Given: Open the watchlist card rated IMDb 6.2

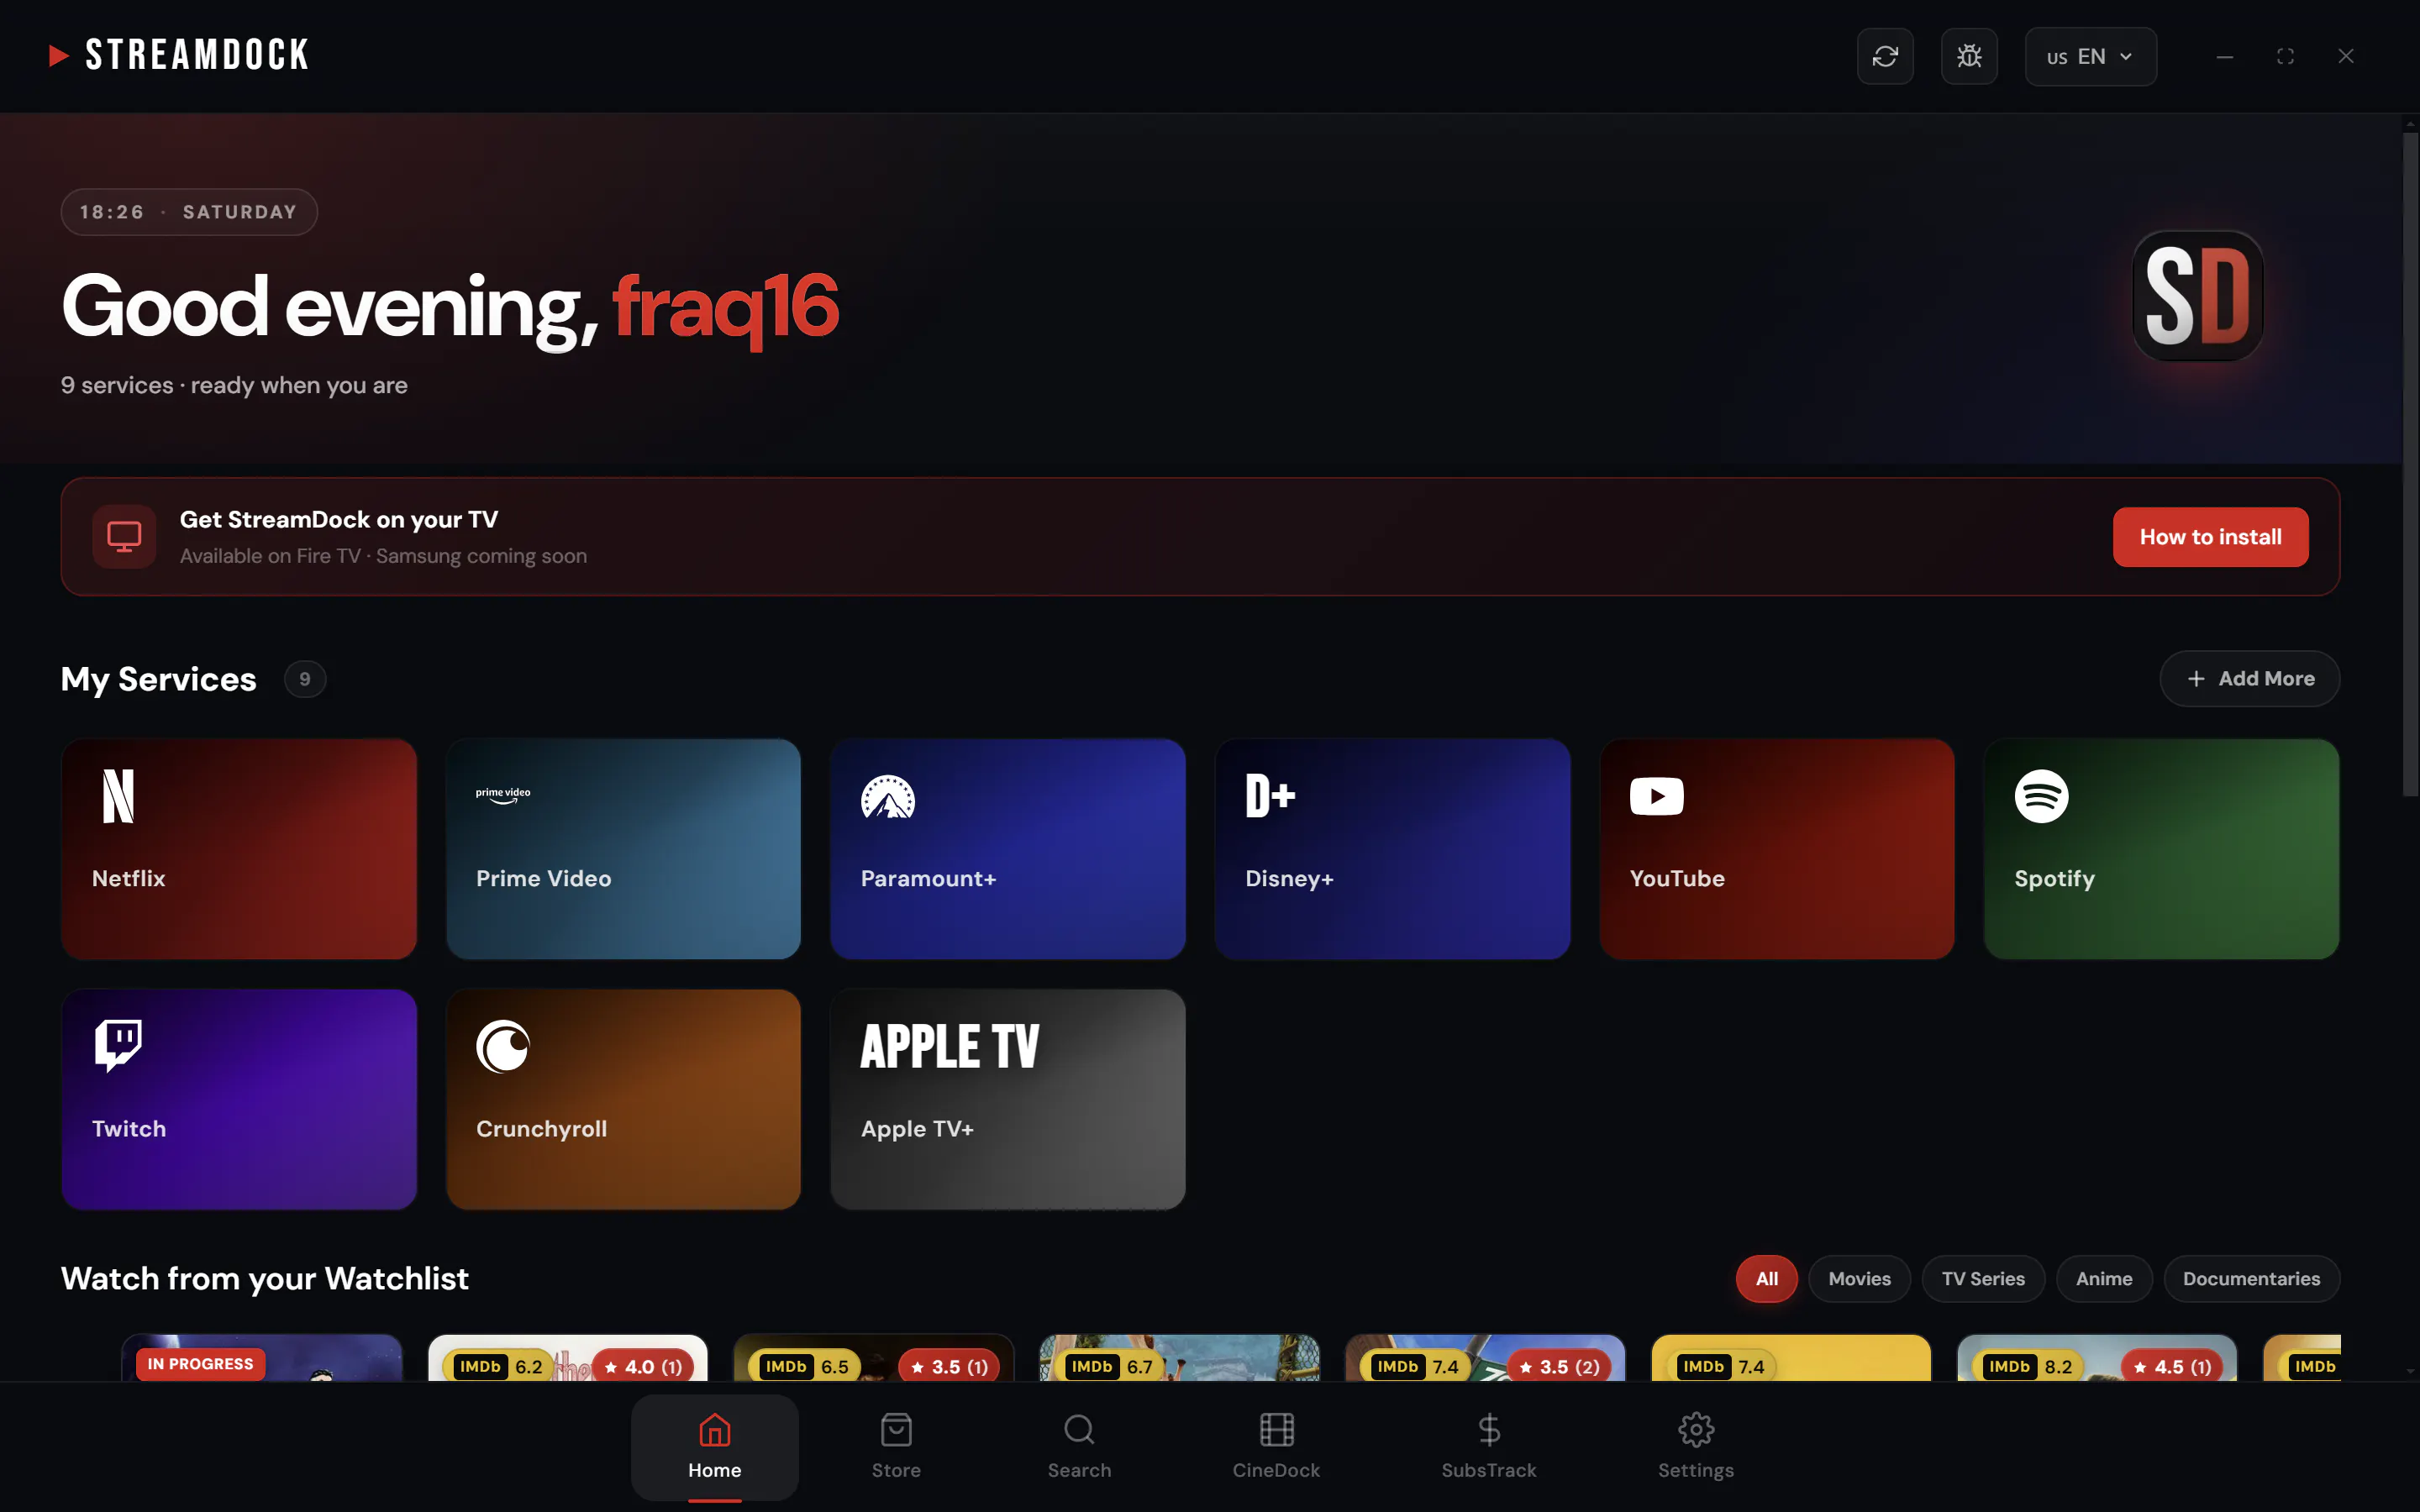Looking at the screenshot, I should click(568, 1358).
